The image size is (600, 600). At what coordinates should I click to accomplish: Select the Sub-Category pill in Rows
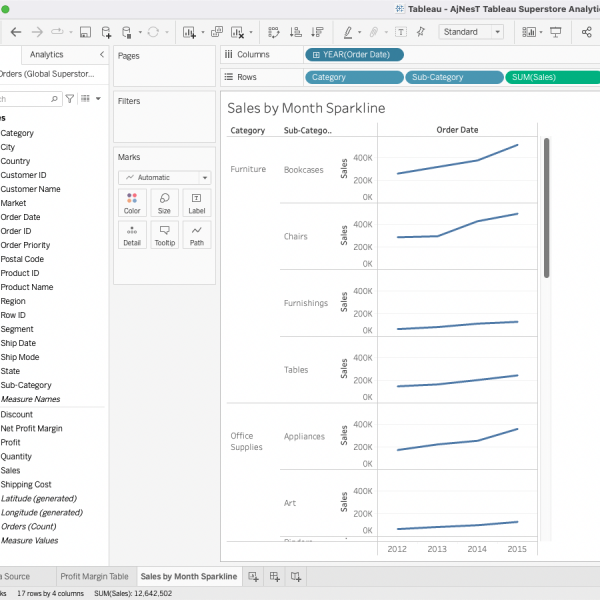pyautogui.click(x=455, y=77)
